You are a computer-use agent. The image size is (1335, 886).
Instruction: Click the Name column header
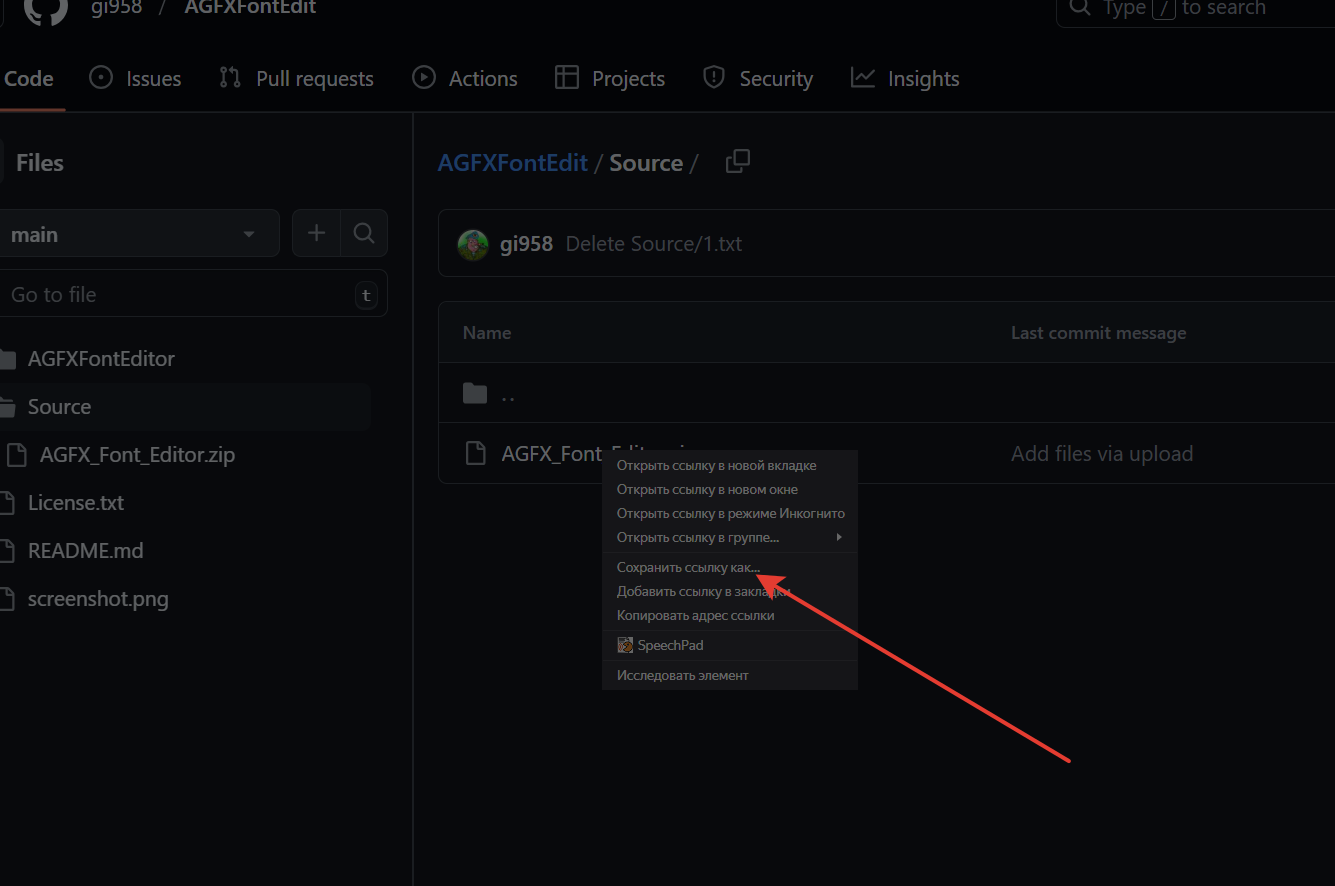click(x=487, y=333)
